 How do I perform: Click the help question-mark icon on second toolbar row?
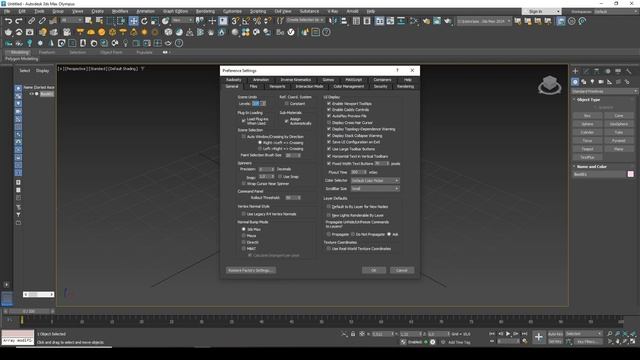pyautogui.click(x=326, y=32)
